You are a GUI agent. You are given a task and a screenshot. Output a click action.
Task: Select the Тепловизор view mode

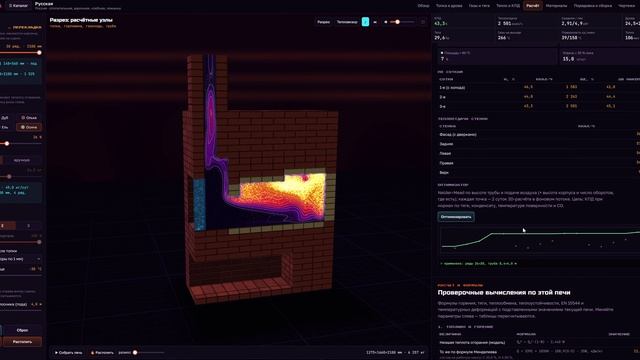(347, 22)
